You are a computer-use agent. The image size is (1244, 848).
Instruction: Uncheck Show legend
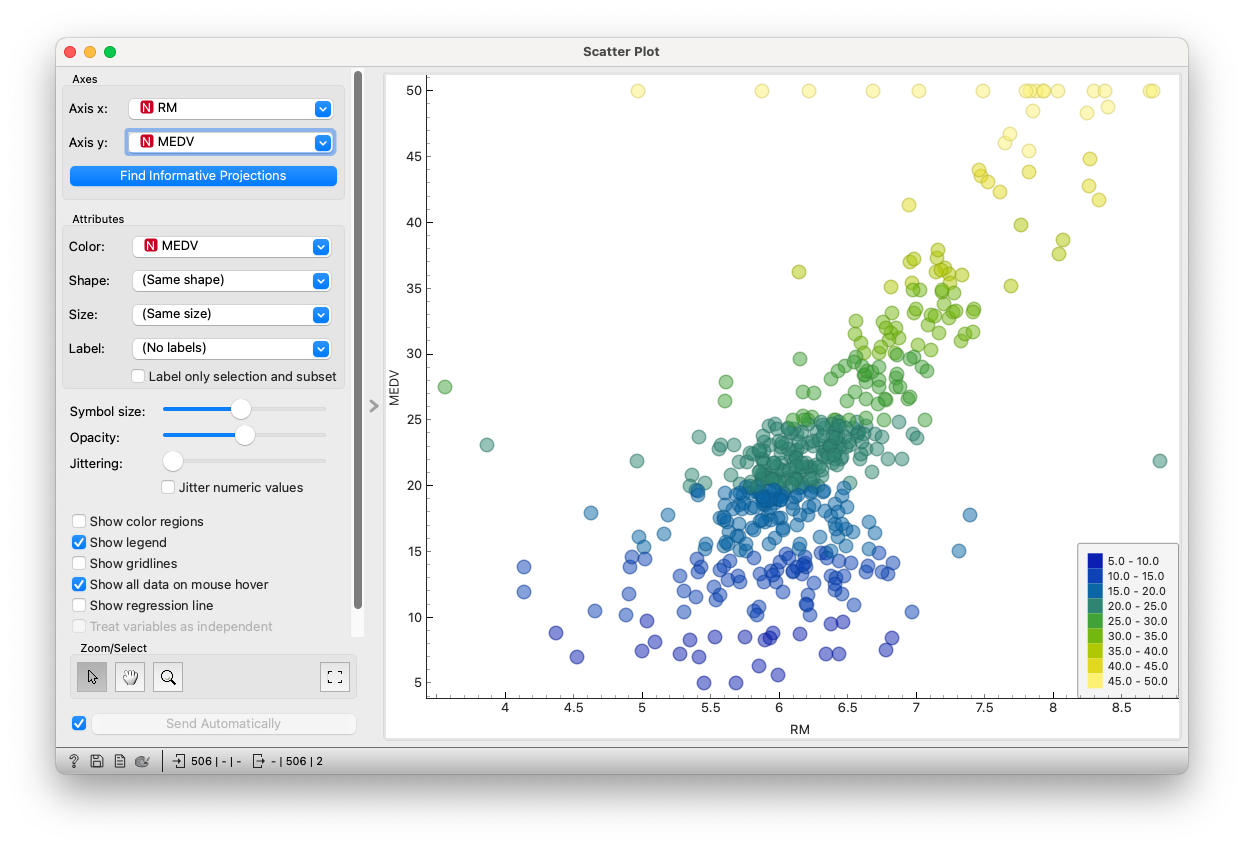pyautogui.click(x=79, y=543)
